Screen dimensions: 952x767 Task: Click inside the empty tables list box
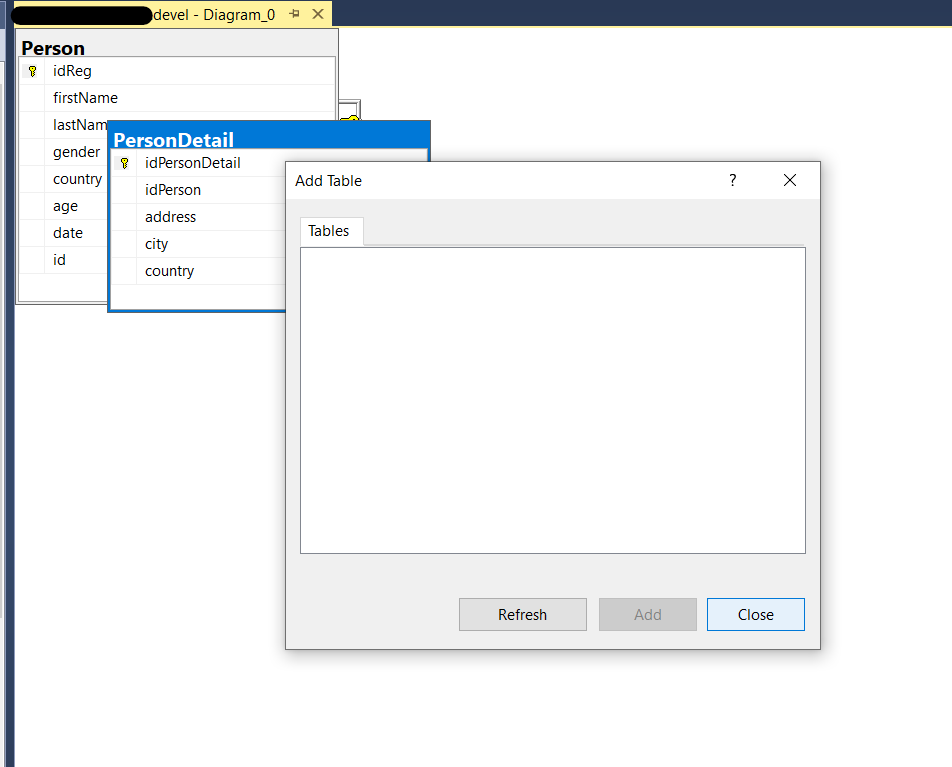tap(552, 400)
